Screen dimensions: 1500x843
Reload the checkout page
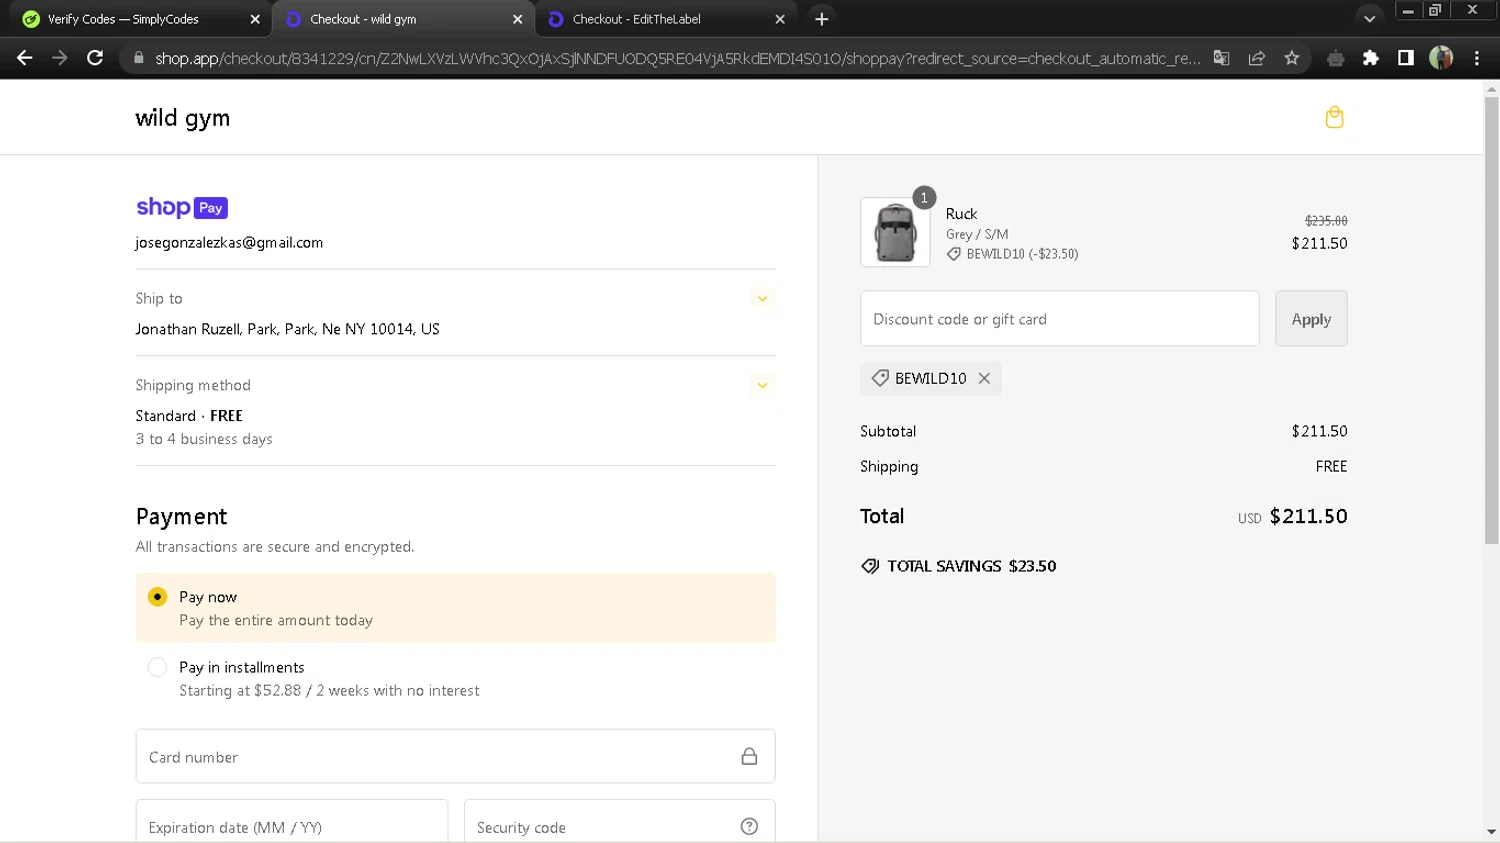coord(95,58)
